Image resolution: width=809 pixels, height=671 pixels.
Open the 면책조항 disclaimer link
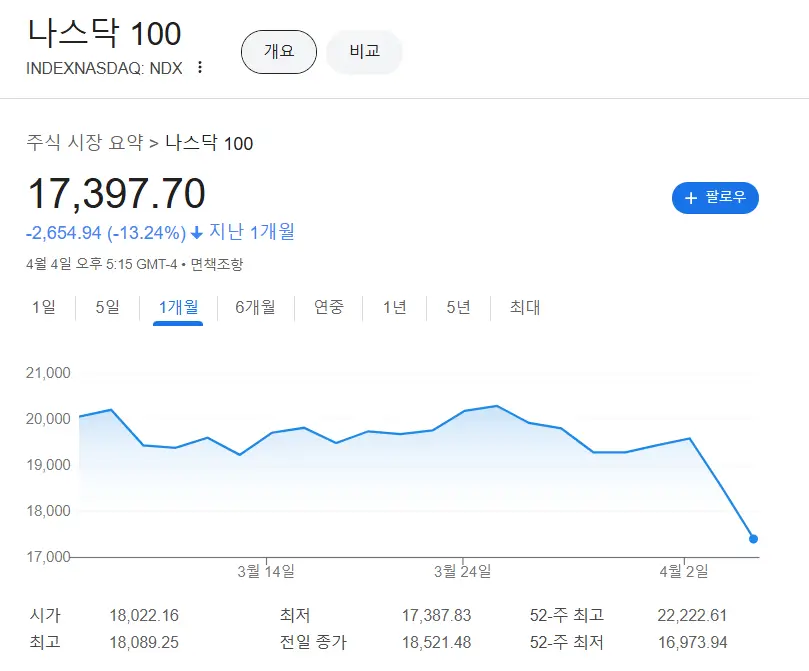(x=216, y=265)
